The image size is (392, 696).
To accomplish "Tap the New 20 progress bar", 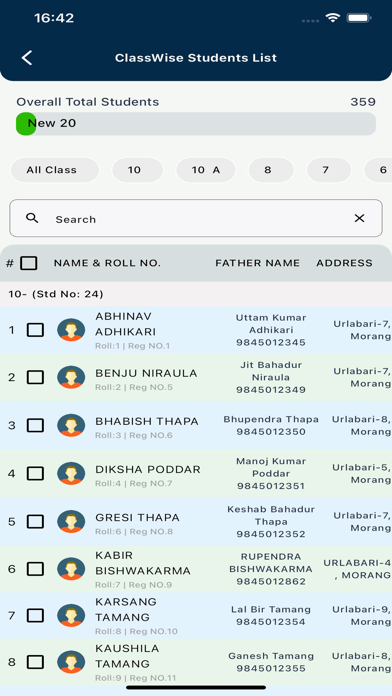I will click(x=196, y=123).
